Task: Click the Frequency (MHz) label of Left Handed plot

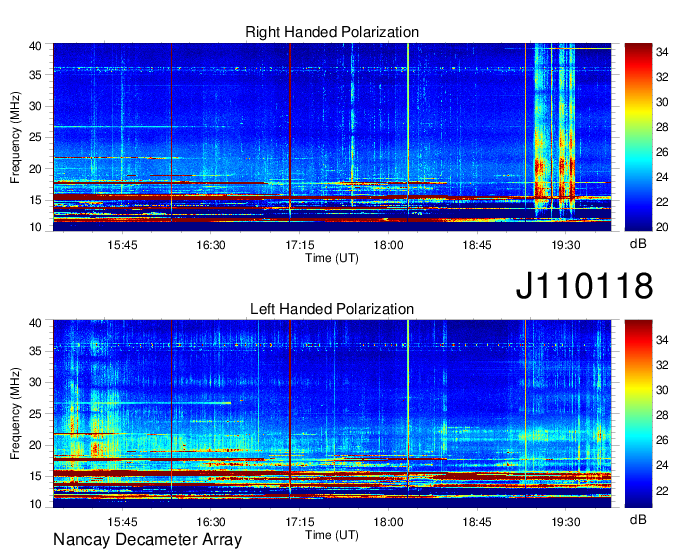Action: pos(15,414)
